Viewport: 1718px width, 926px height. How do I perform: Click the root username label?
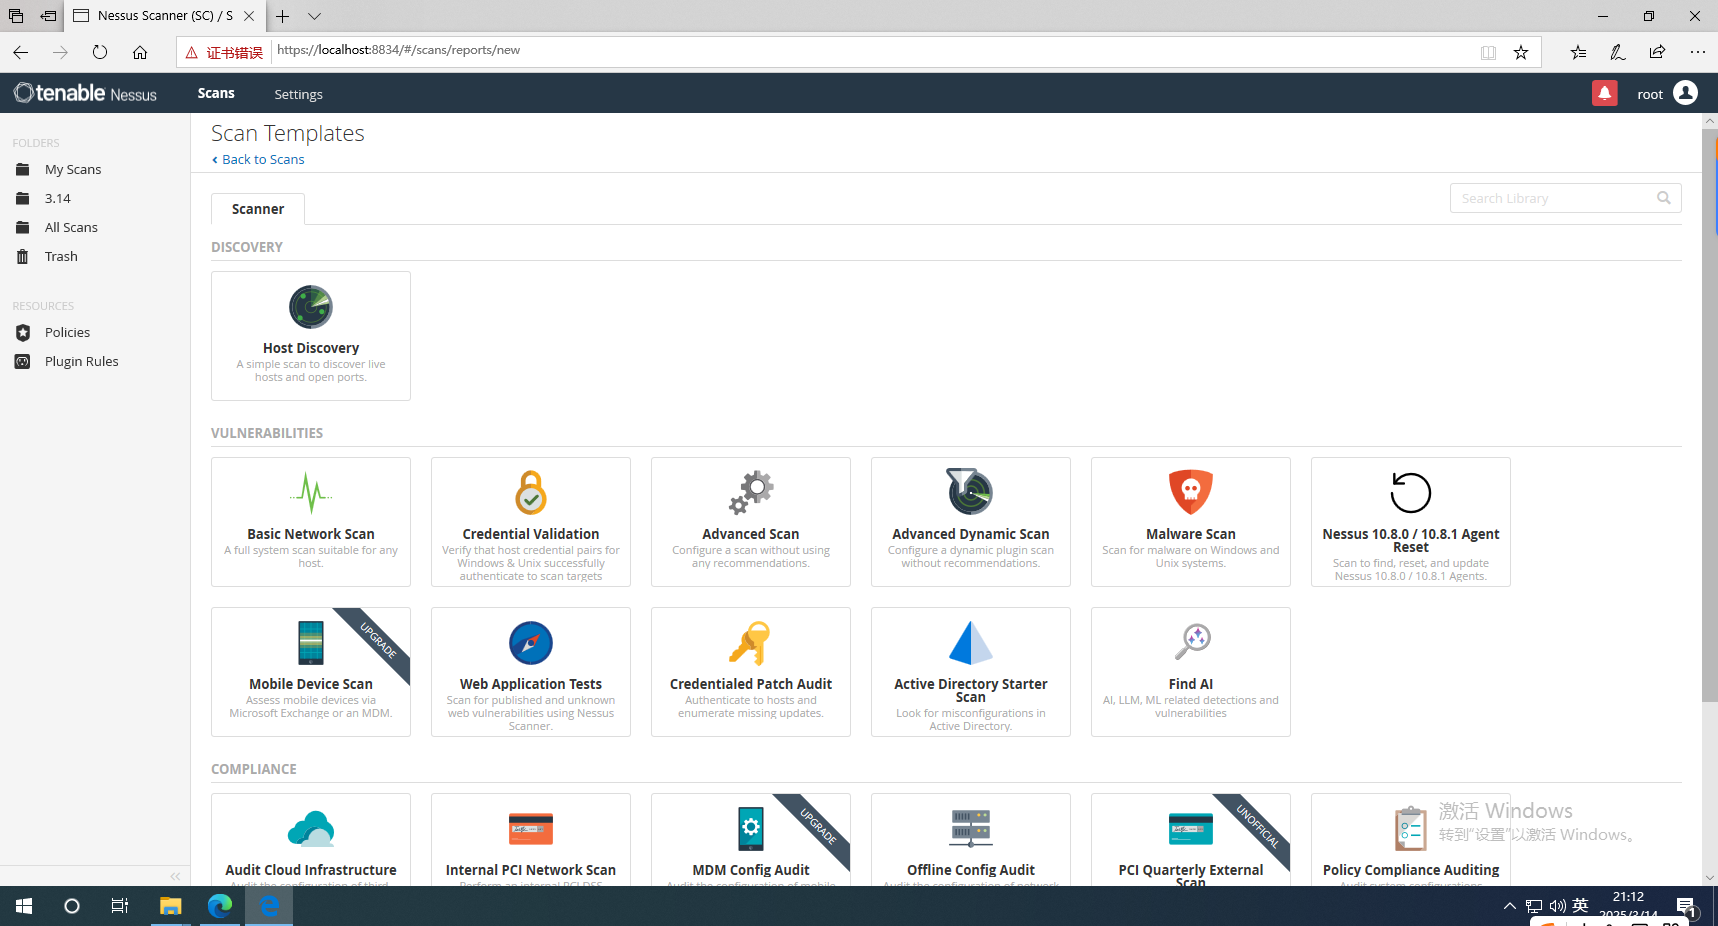click(1650, 94)
